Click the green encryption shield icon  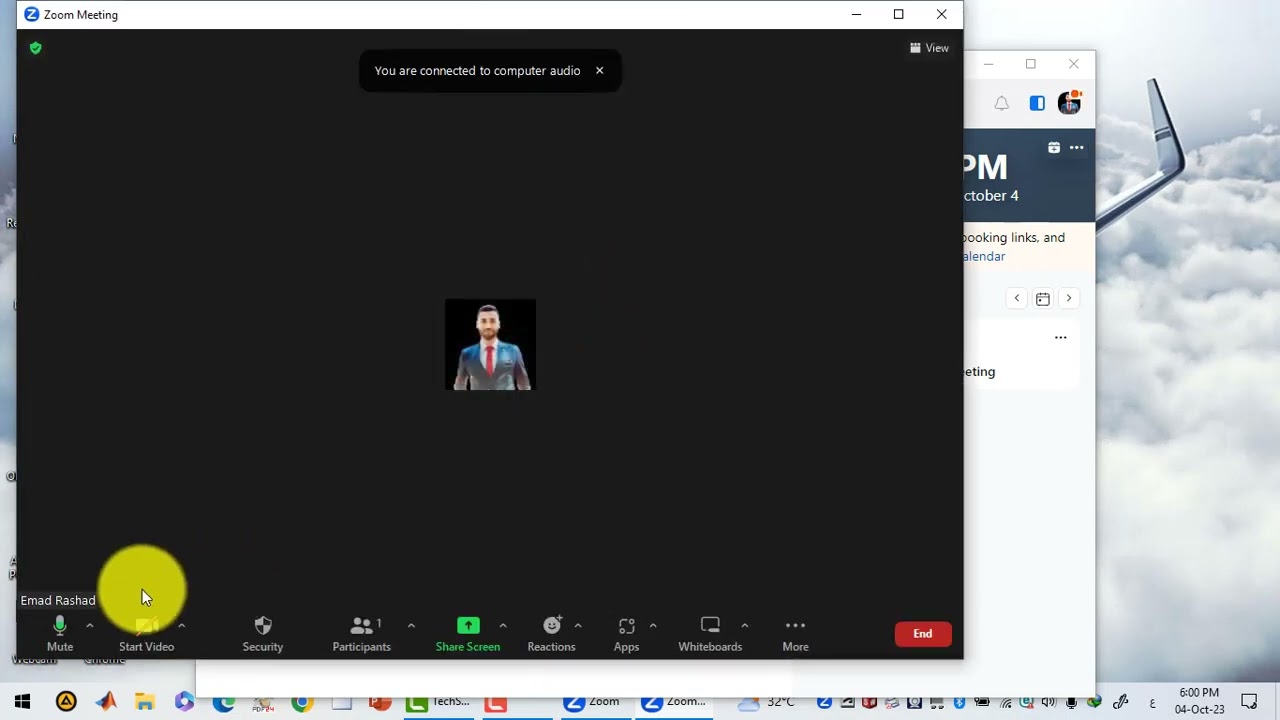click(x=36, y=48)
